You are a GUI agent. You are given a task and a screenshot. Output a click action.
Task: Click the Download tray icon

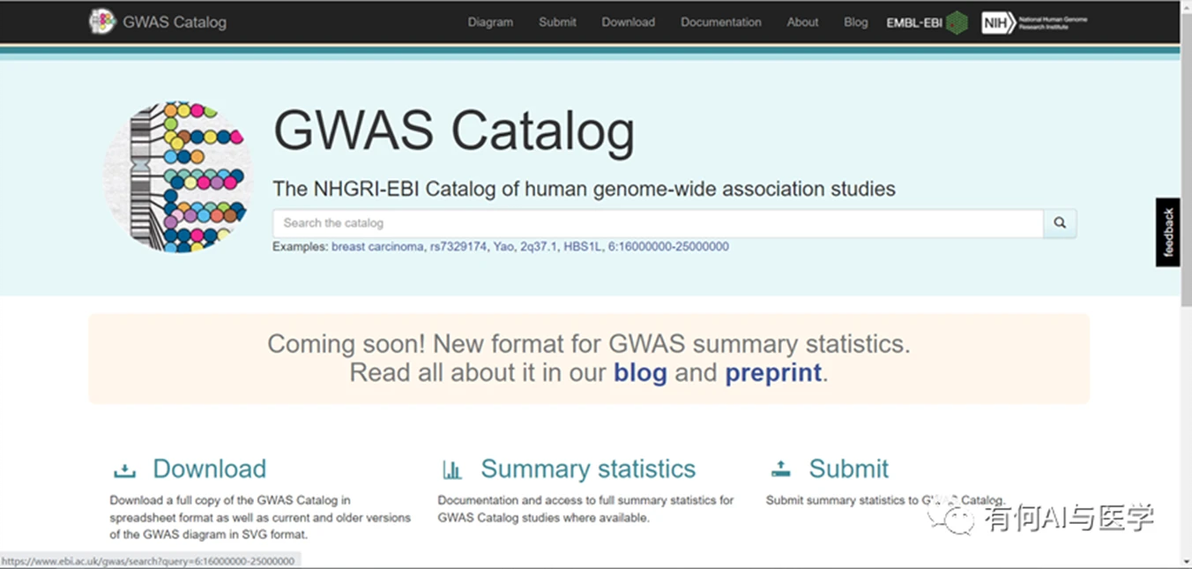click(x=124, y=470)
